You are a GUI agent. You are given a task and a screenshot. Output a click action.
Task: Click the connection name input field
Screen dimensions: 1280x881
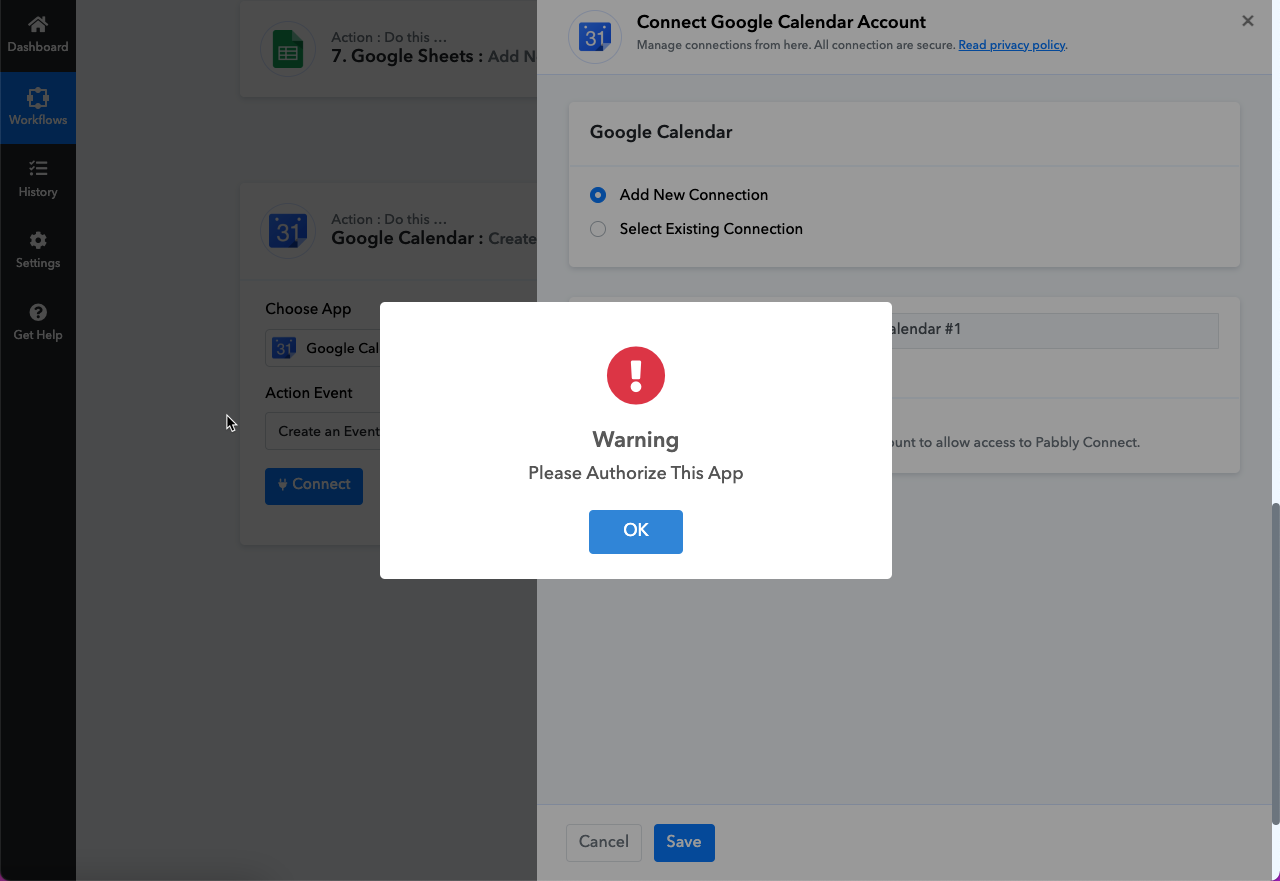pyautogui.click(x=1055, y=330)
